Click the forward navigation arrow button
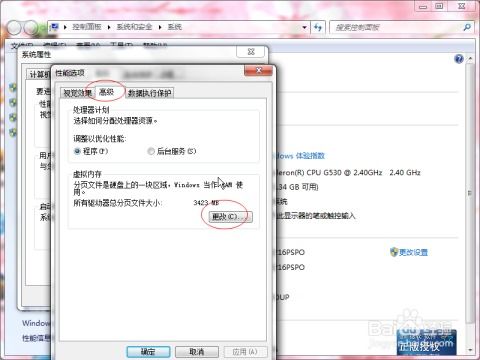Image resolution: width=480 pixels, height=360 pixels. tap(31, 28)
